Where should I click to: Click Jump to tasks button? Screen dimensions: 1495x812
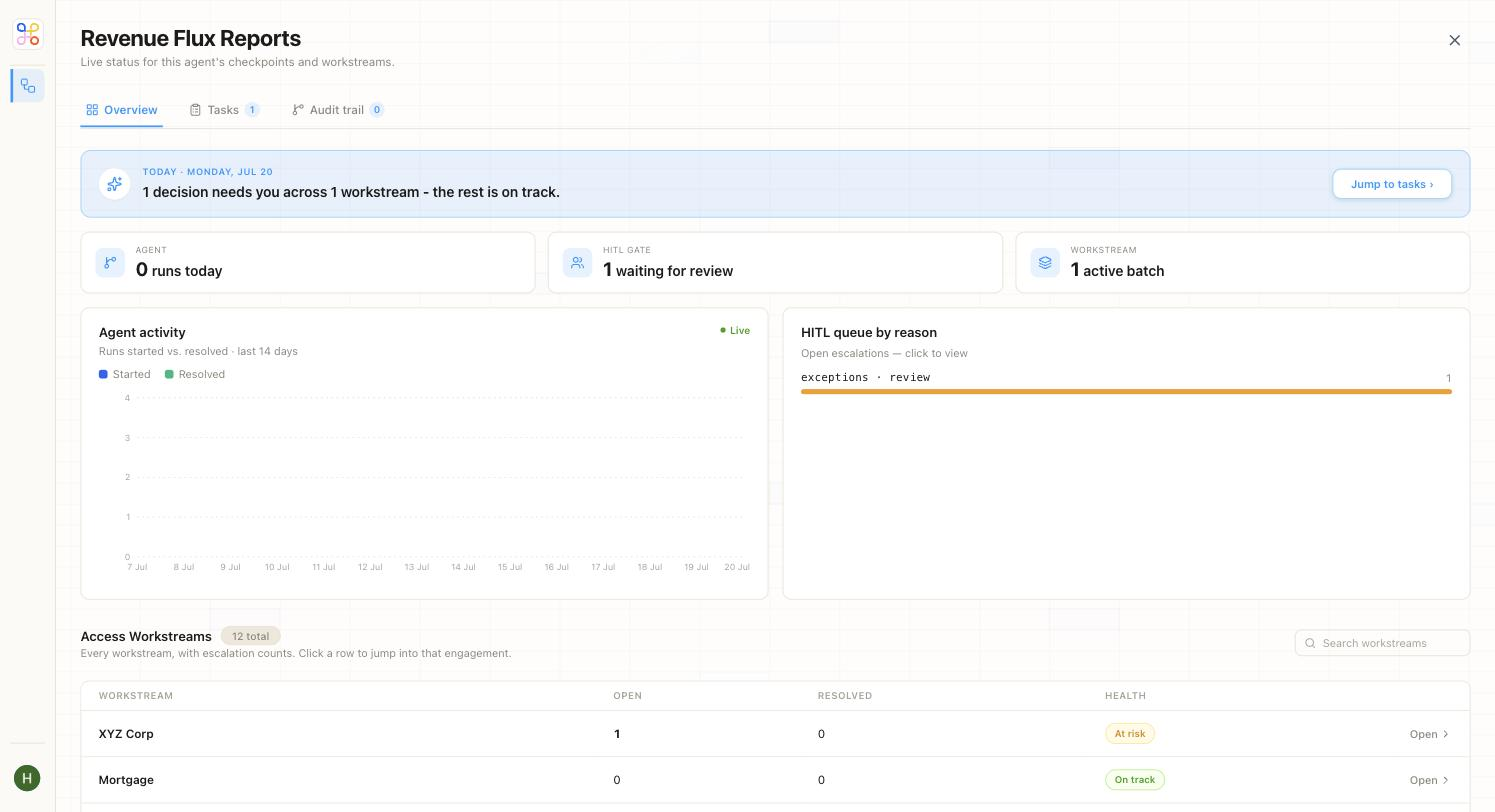(x=1391, y=184)
